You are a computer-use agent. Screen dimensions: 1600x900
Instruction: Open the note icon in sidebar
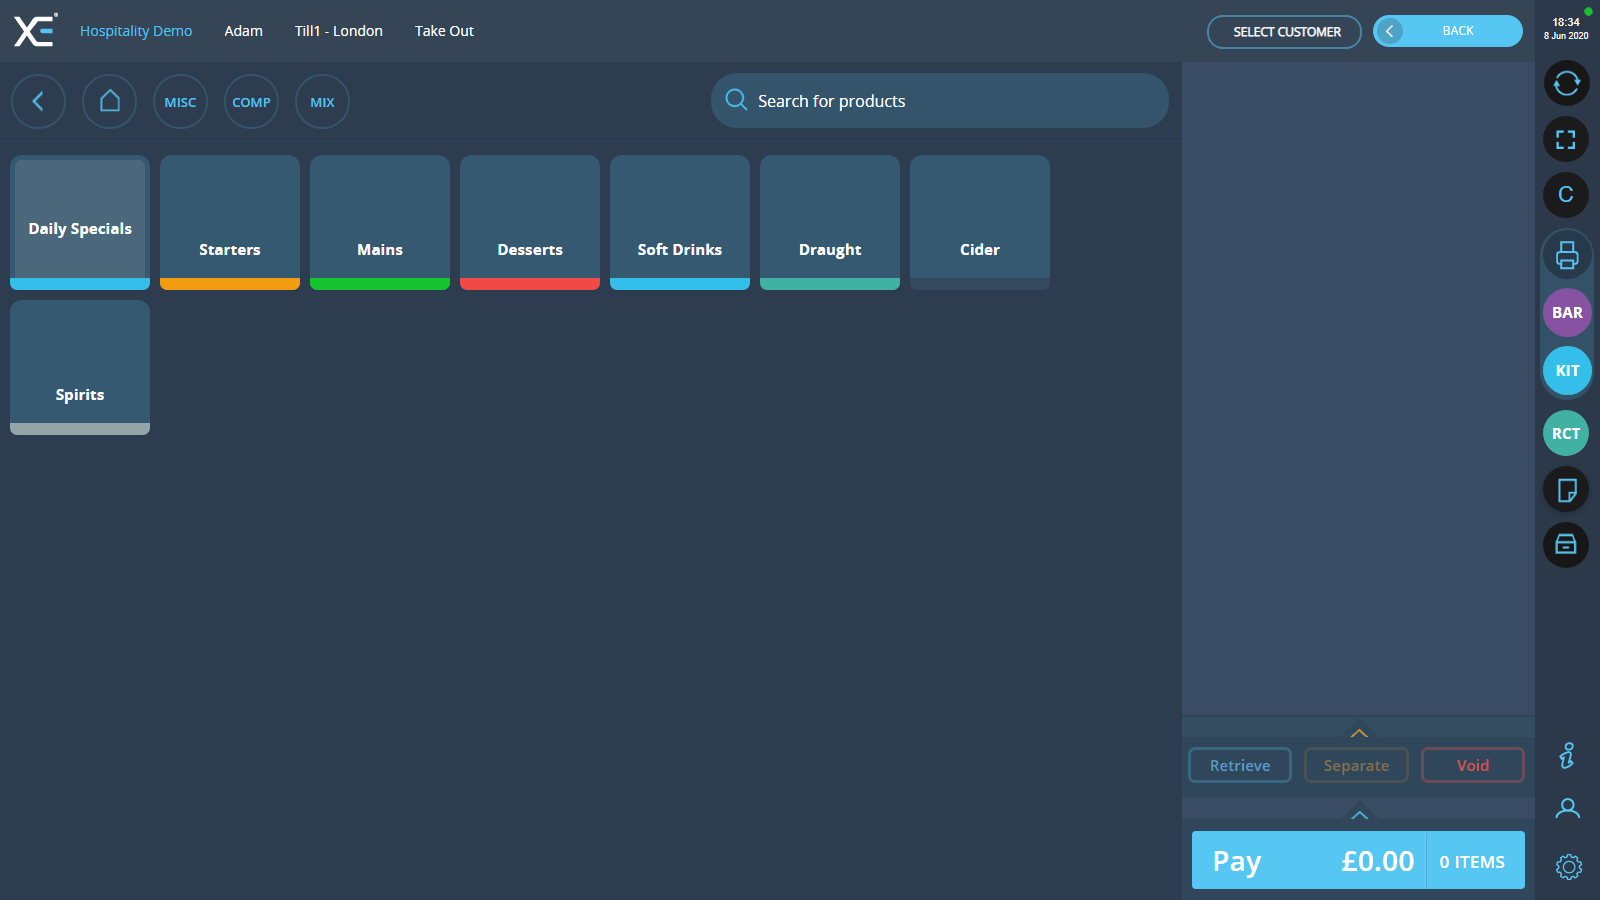point(1566,490)
